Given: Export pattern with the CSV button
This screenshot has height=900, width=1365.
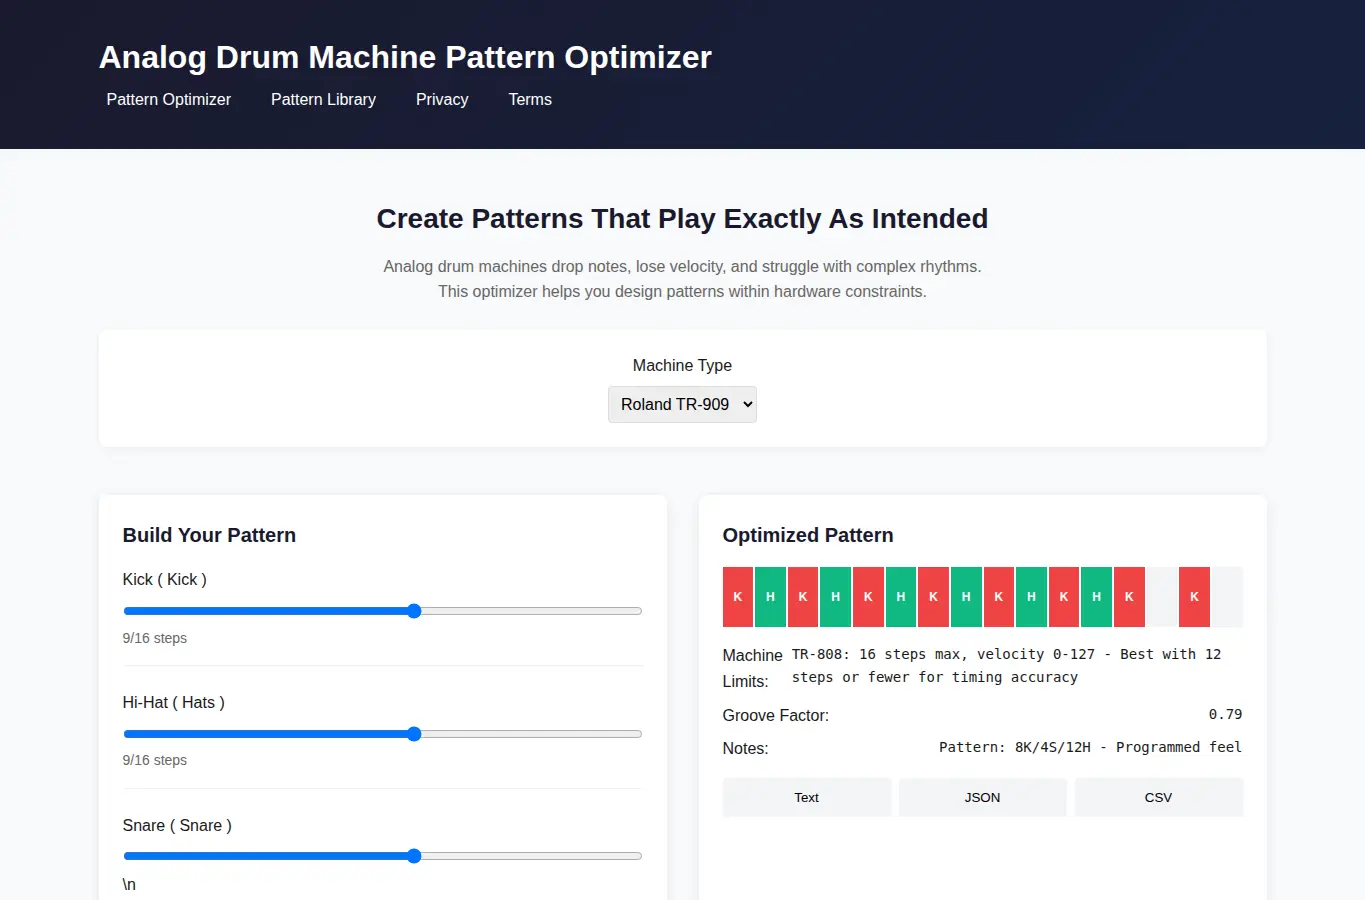Looking at the screenshot, I should click(1158, 797).
